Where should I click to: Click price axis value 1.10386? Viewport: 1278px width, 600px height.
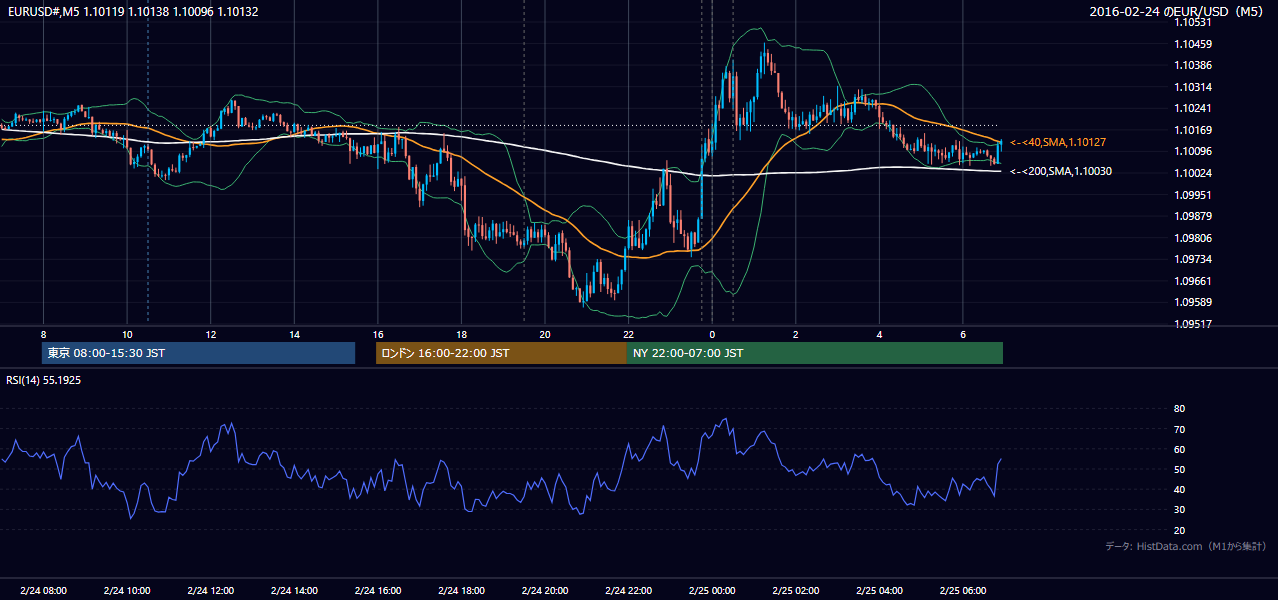point(1192,65)
